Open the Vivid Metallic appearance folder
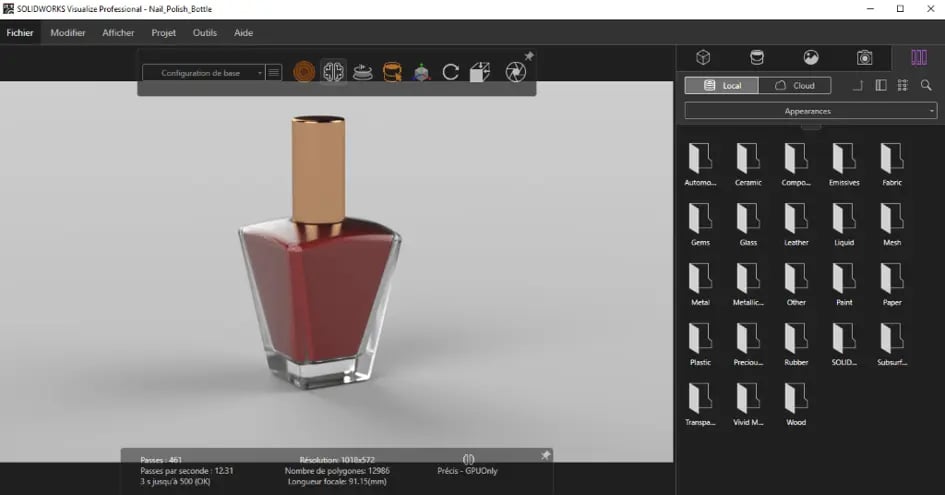Viewport: 945px width, 495px height. click(748, 404)
